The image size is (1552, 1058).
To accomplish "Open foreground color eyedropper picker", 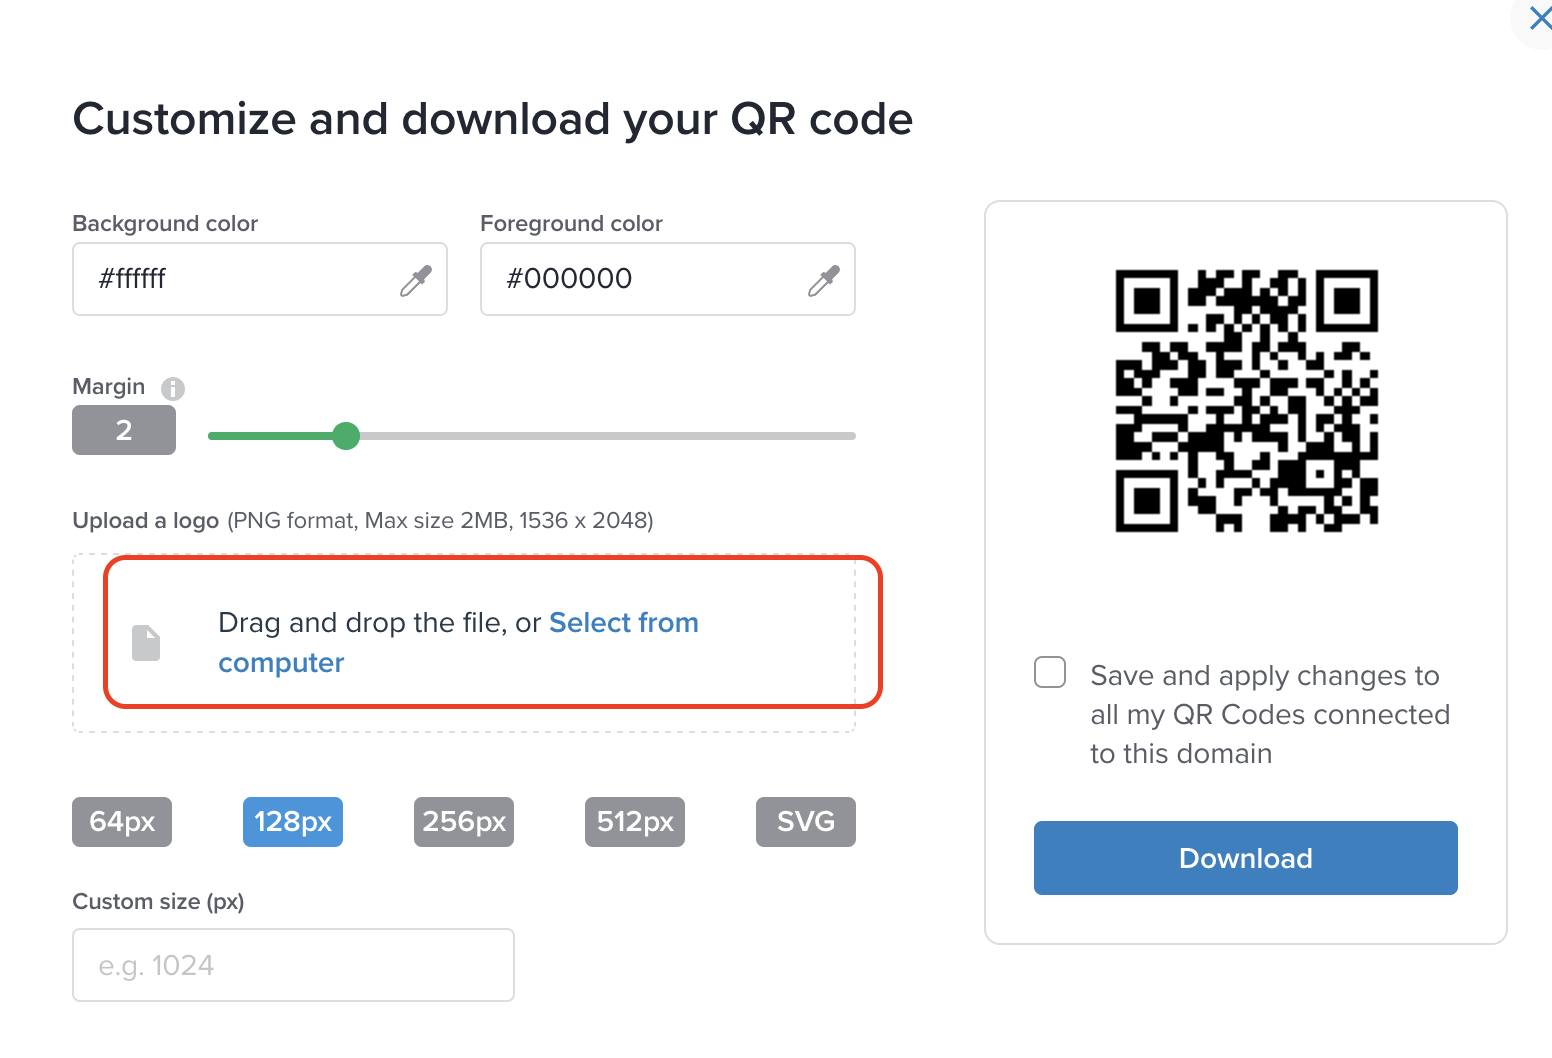I will pos(826,280).
